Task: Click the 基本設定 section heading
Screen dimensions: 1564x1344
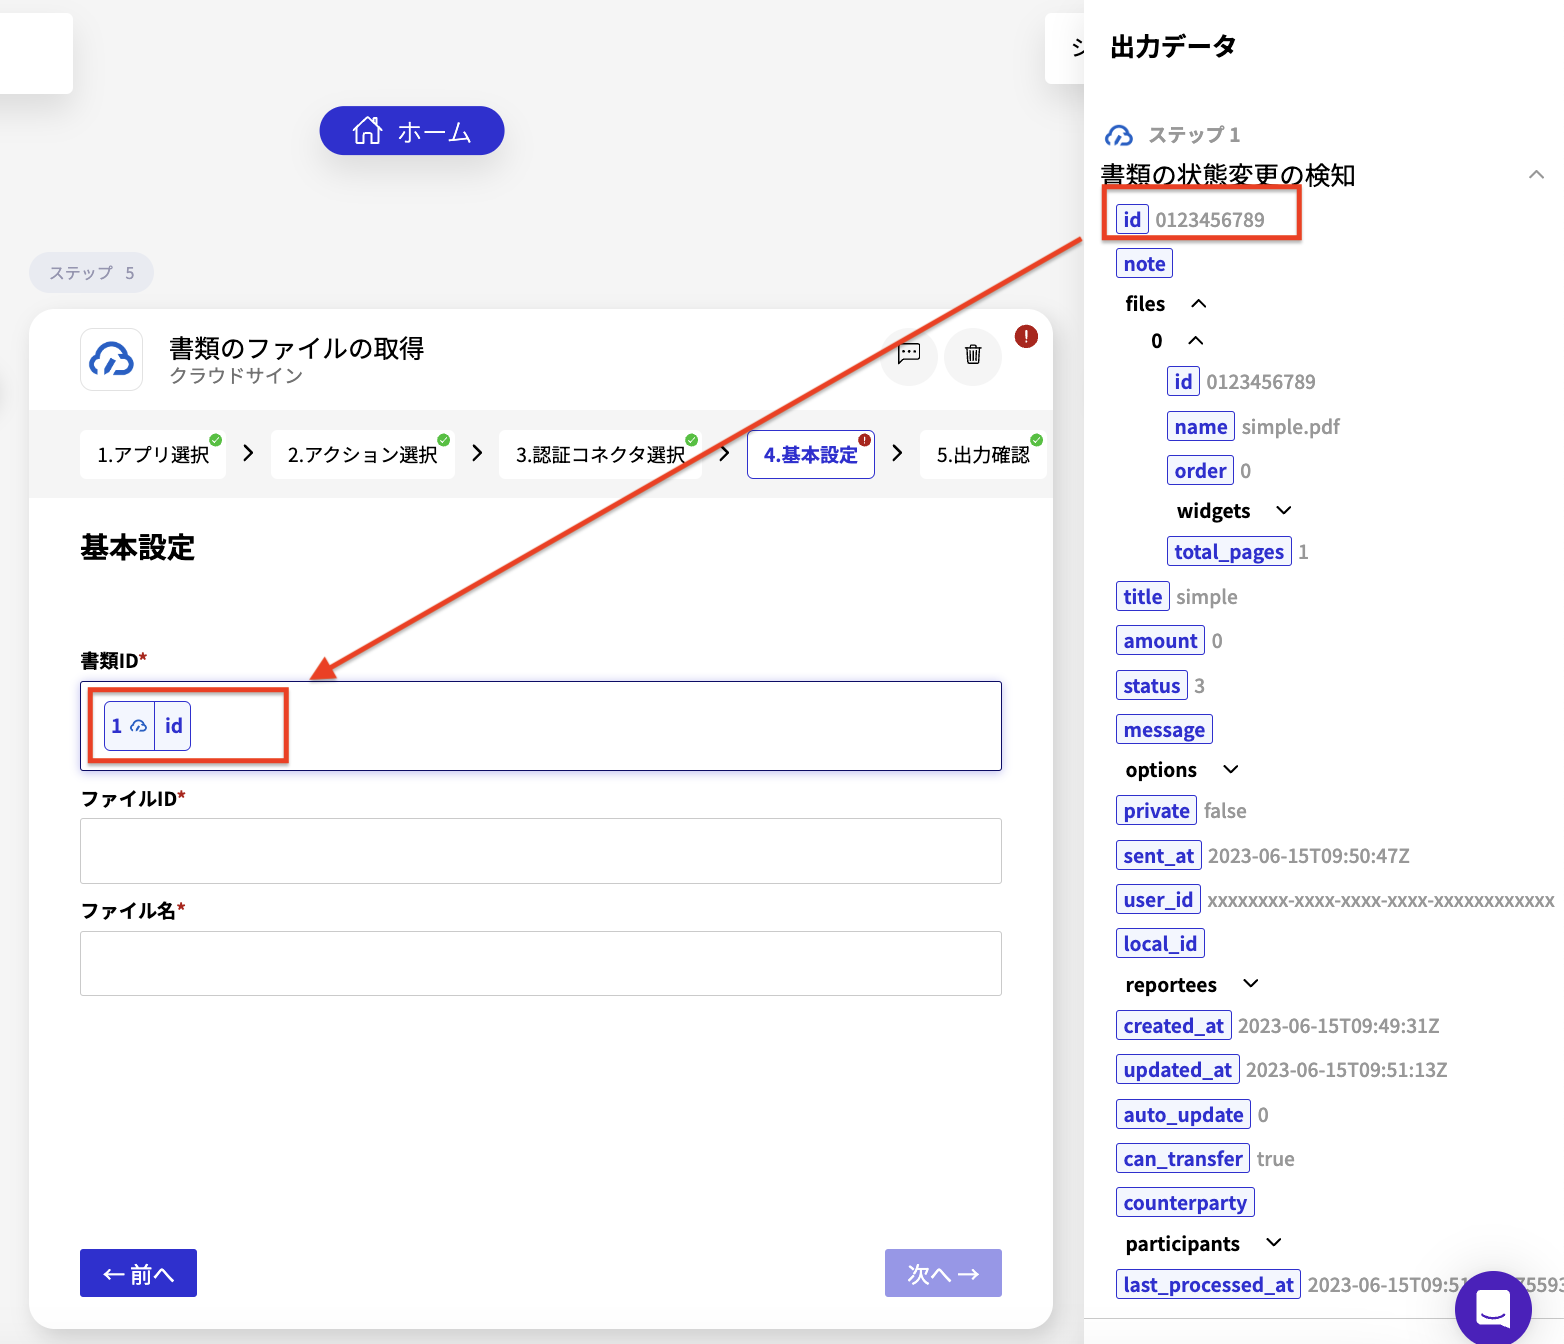Action: point(138,548)
